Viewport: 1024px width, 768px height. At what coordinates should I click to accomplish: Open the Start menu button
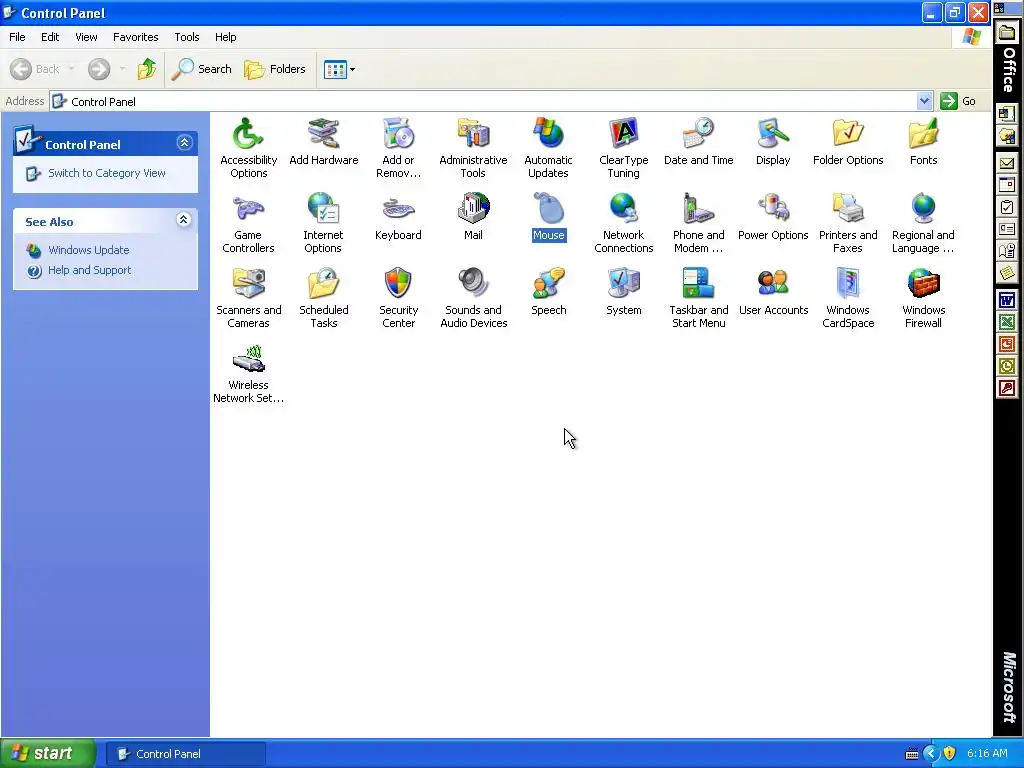coord(48,753)
